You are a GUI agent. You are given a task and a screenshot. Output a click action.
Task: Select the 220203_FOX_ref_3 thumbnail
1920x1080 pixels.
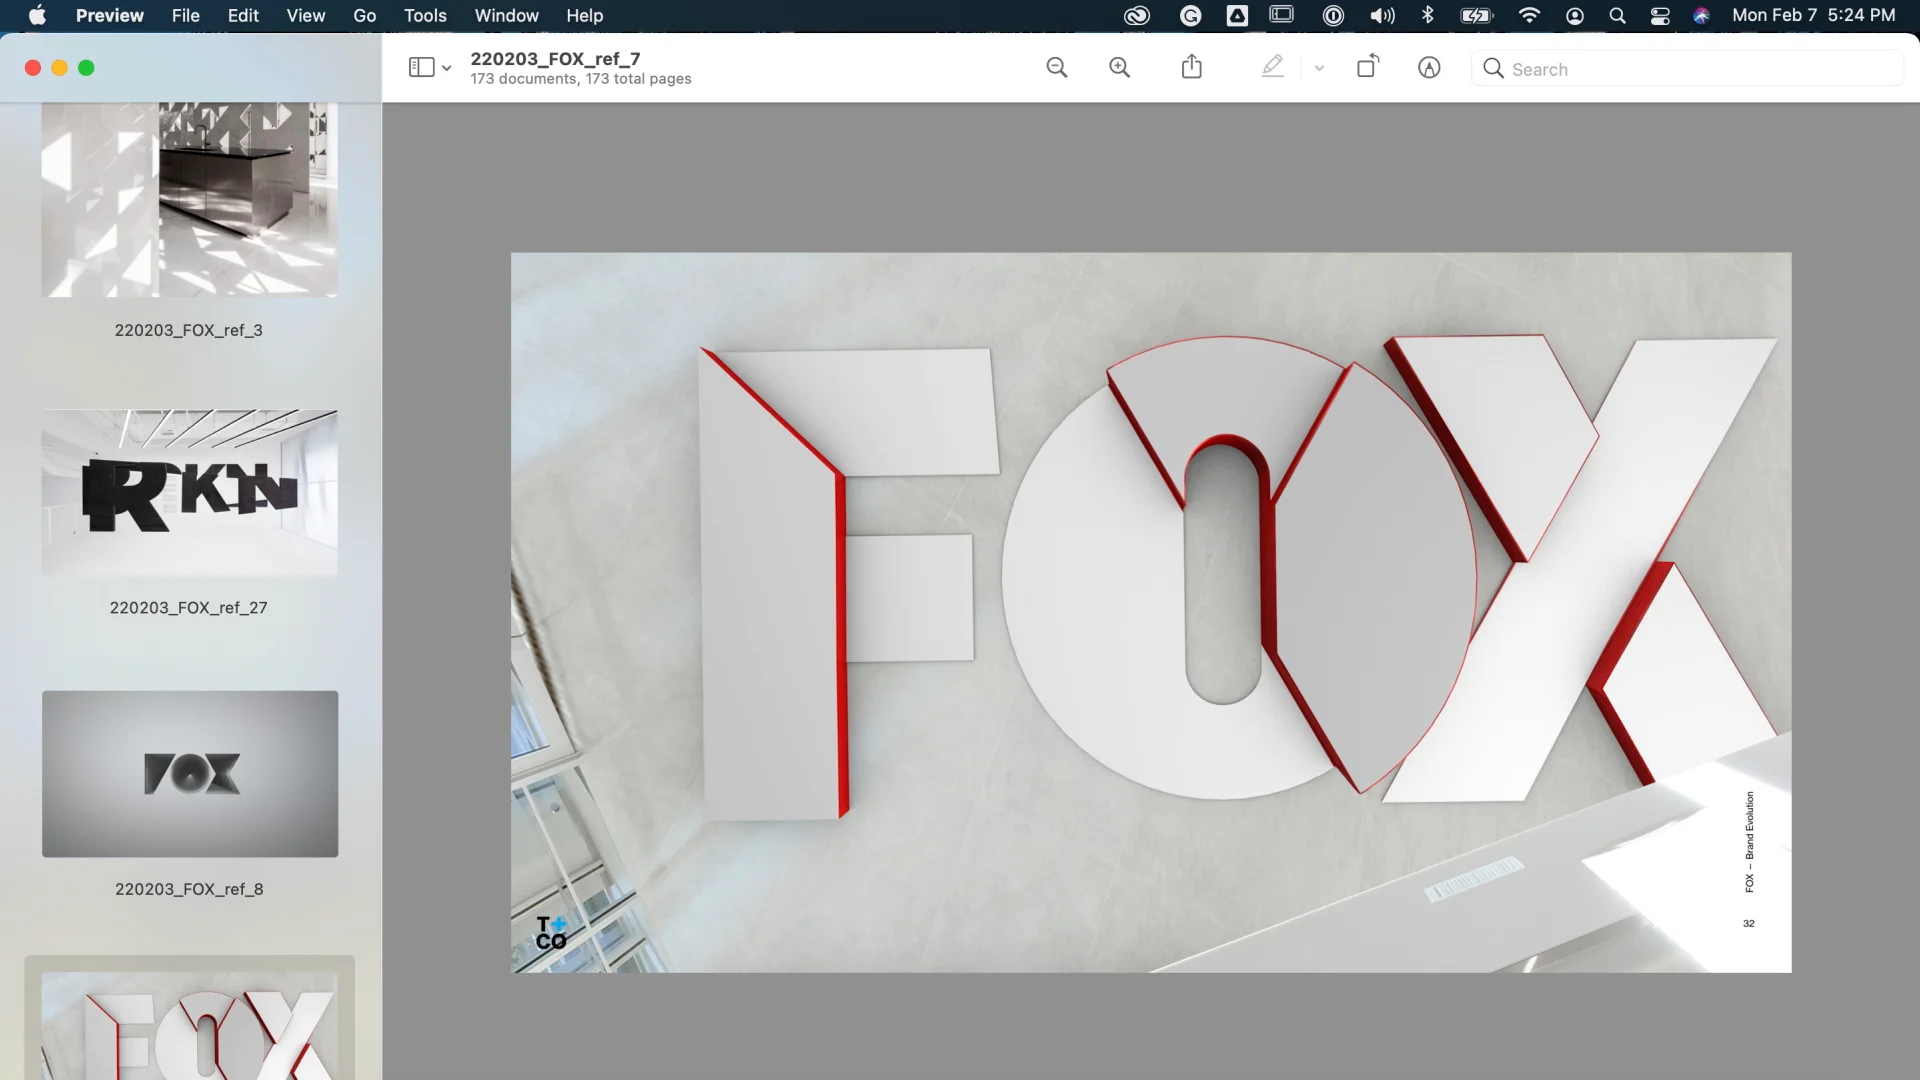189,199
